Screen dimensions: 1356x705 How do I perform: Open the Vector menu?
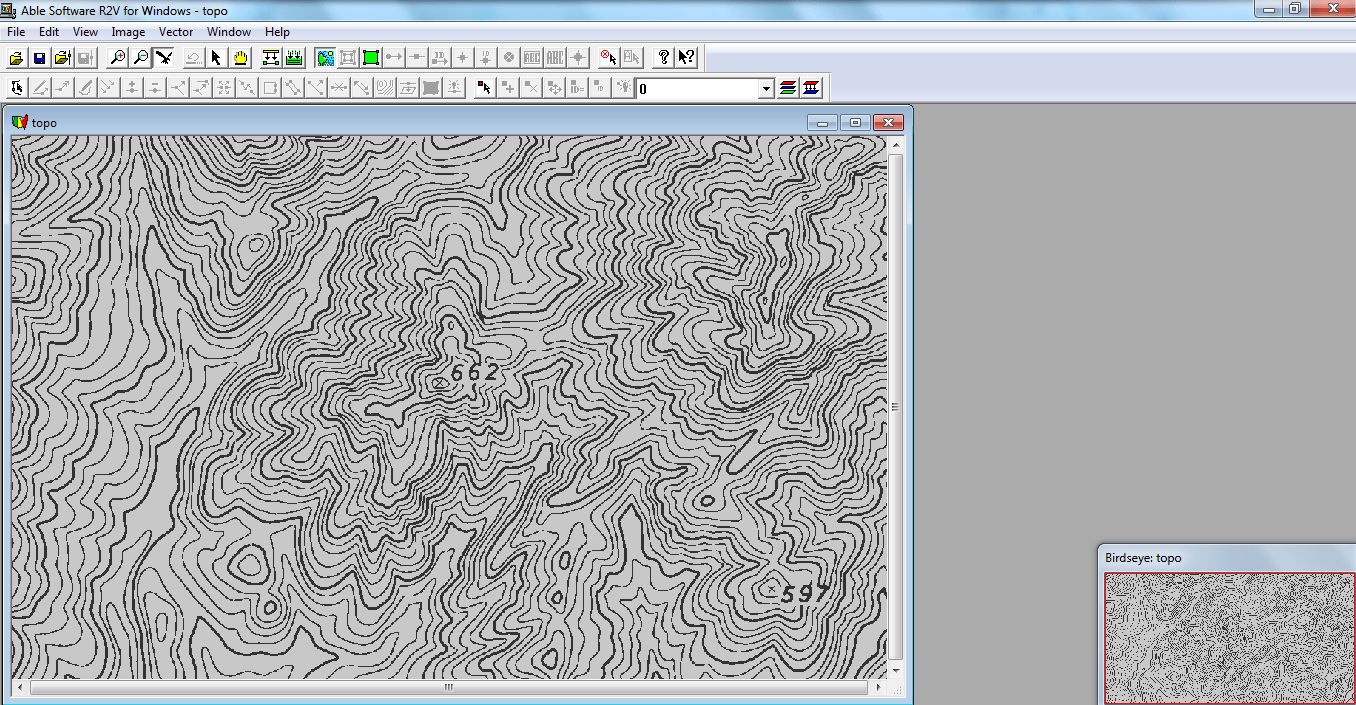(x=176, y=32)
